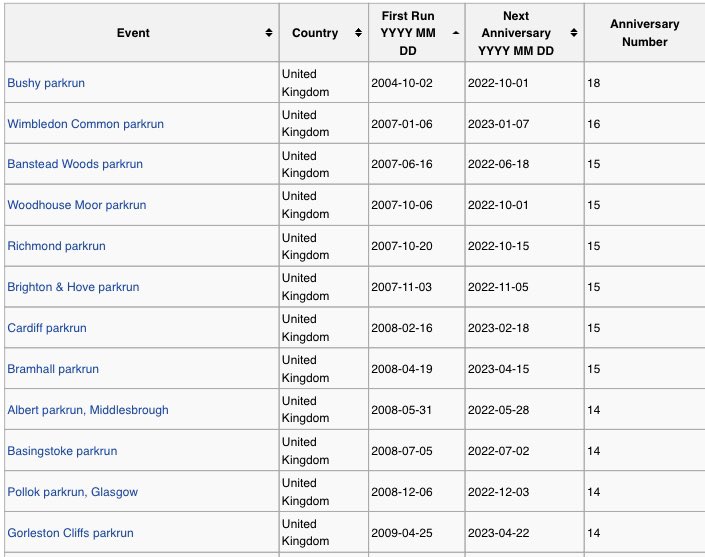Screen dimensions: 705x557
Task: Select first run date 2008-02-16
Action: click(x=402, y=328)
